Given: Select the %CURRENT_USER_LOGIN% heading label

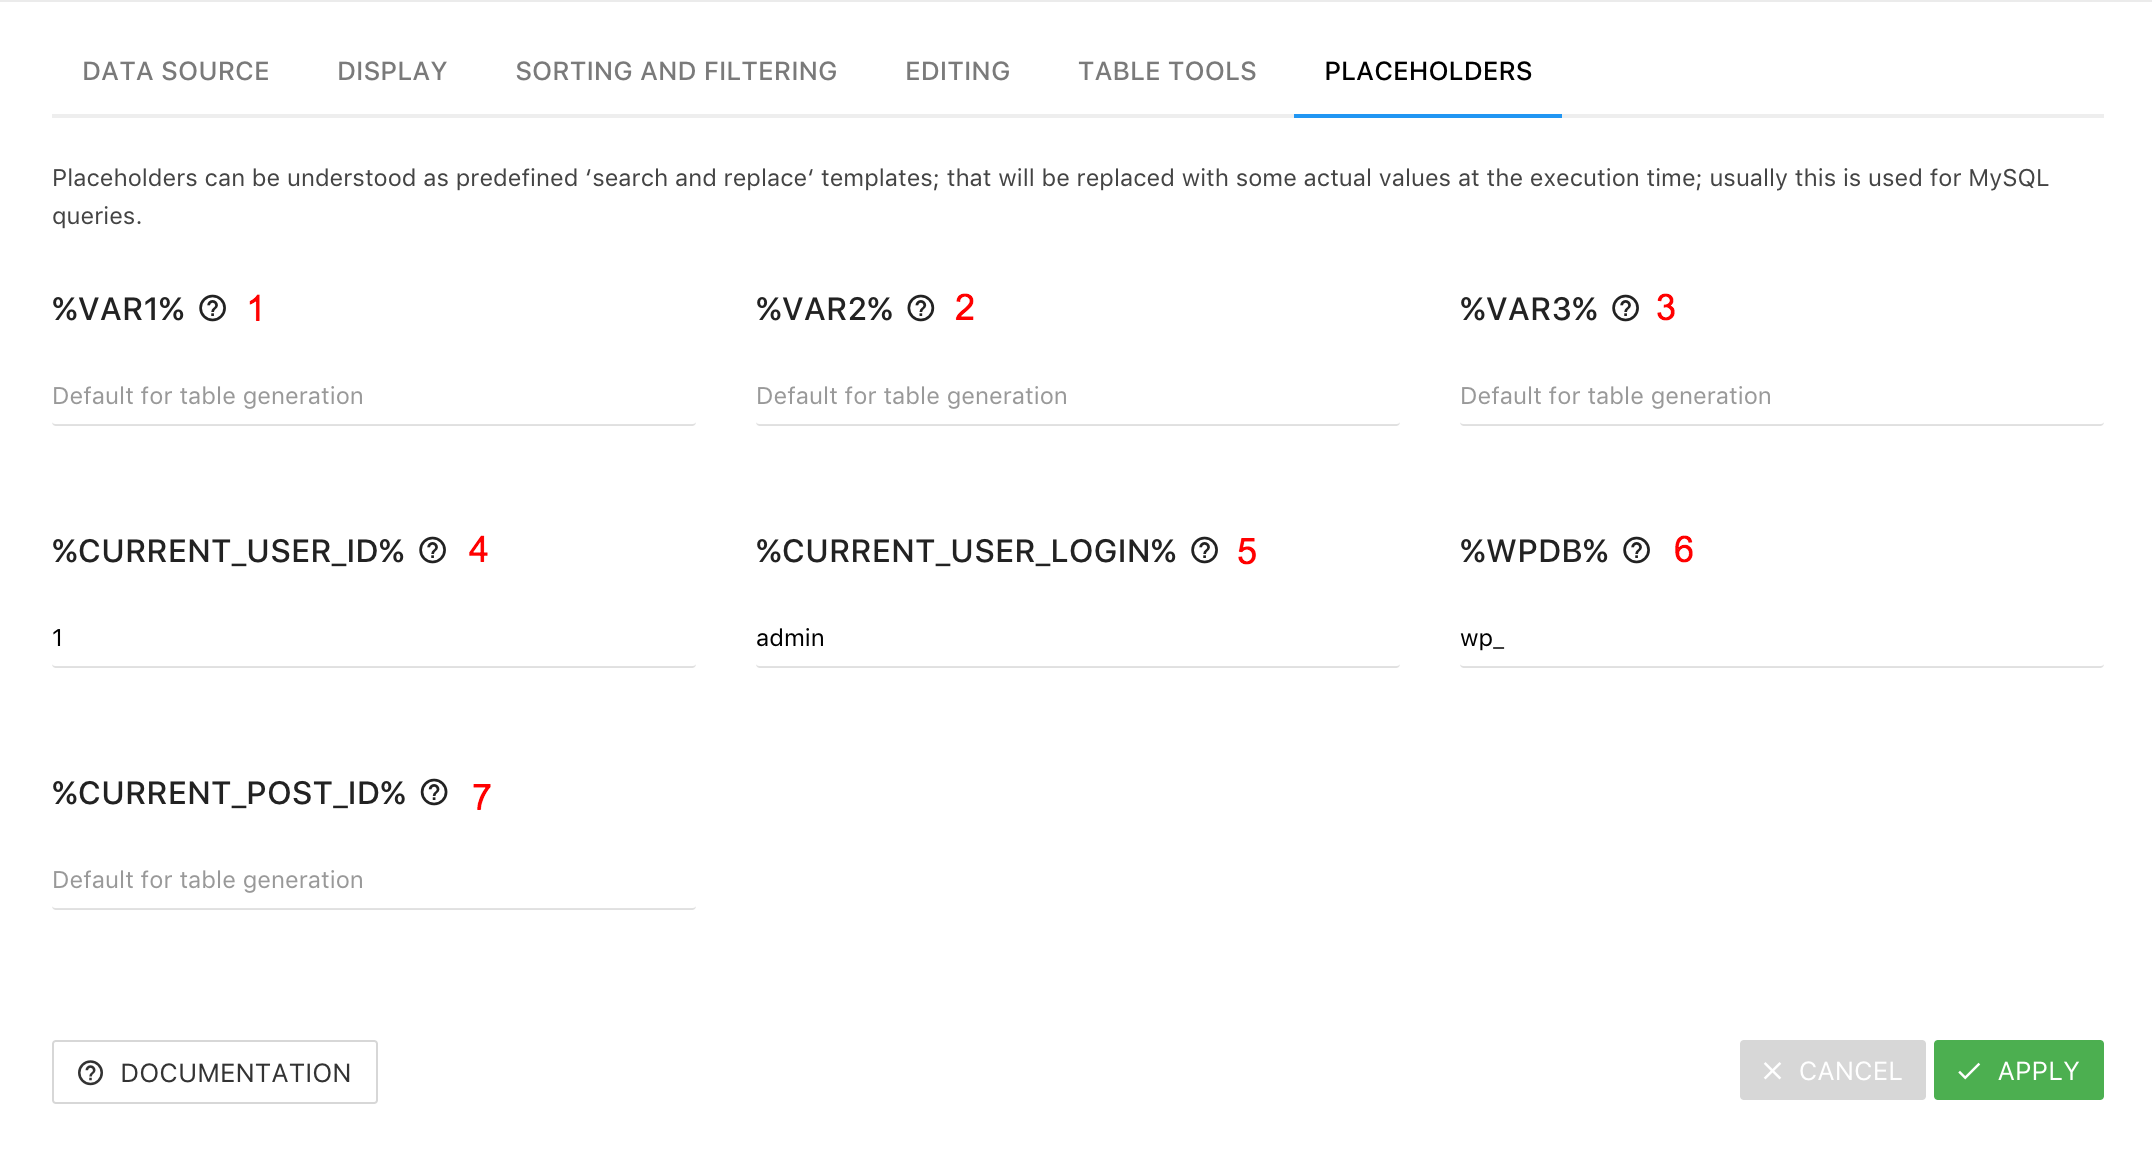Looking at the screenshot, I should tap(966, 551).
